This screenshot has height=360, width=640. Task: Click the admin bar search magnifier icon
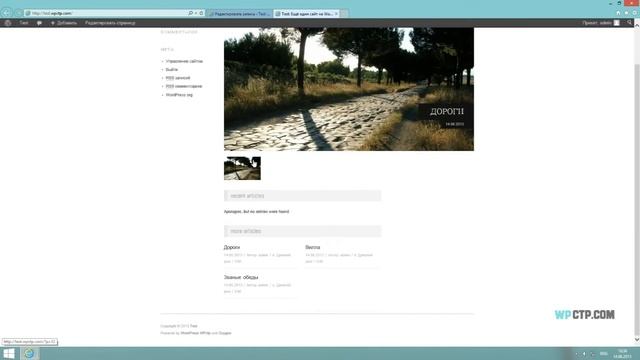pos(629,23)
